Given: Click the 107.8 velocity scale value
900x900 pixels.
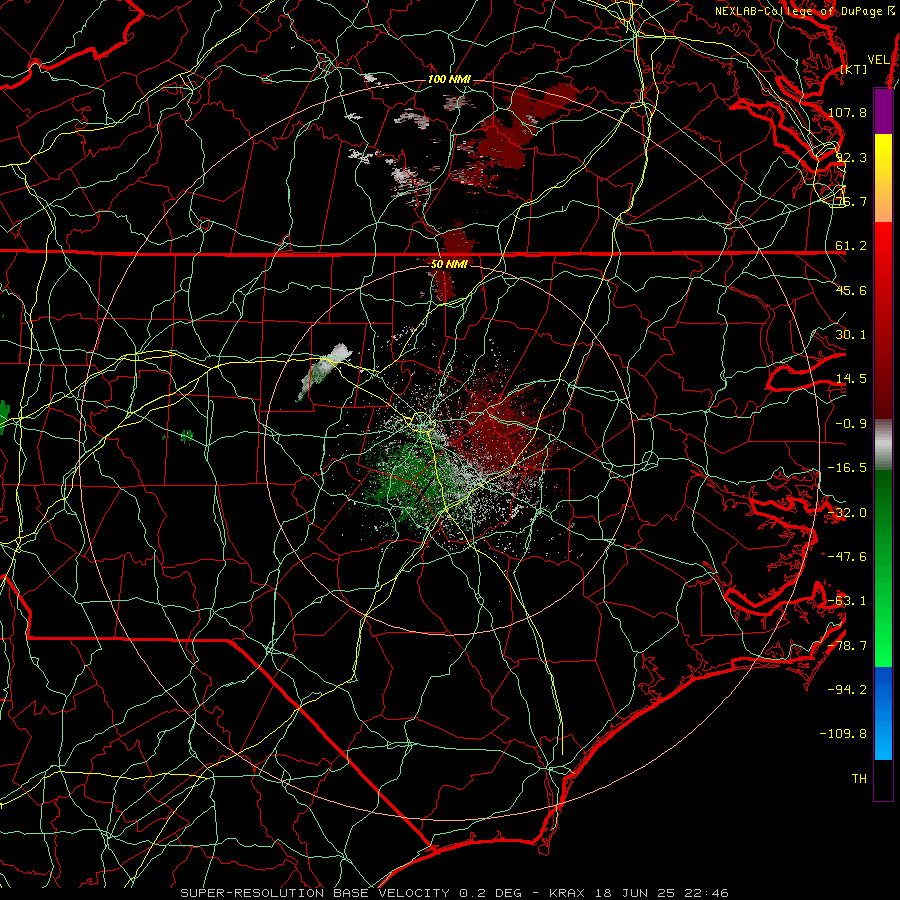Looking at the screenshot, I should click(847, 112).
